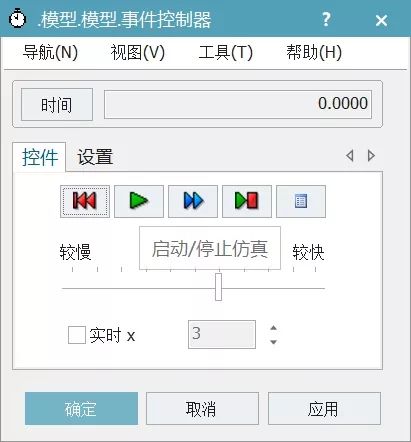Click the real-time factor input field

(222, 334)
